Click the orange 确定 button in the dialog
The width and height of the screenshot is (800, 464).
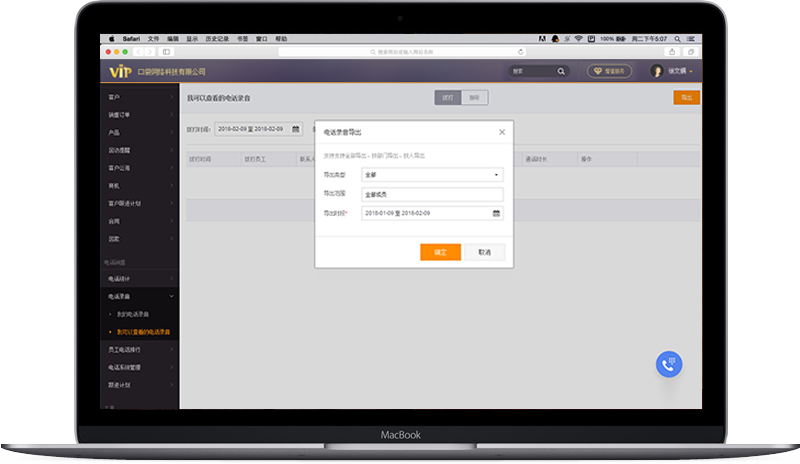[x=440, y=252]
